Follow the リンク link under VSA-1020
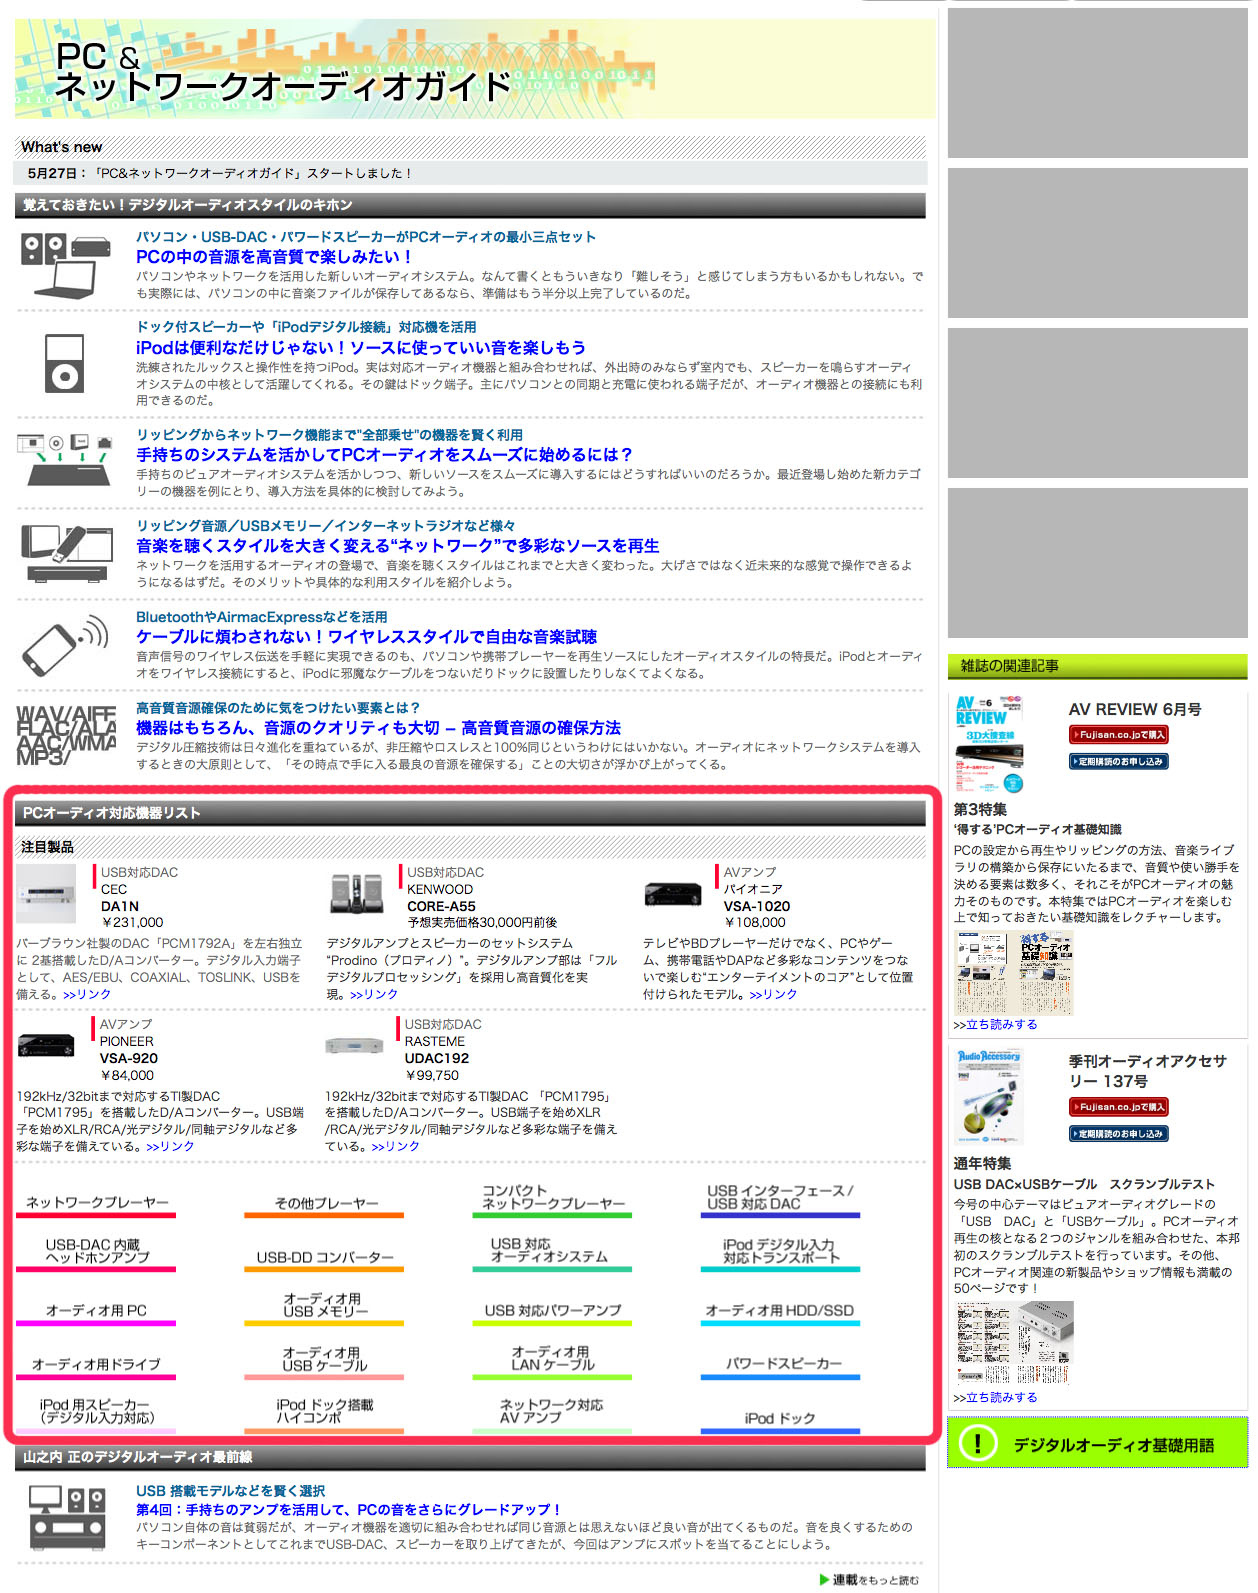The width and height of the screenshot is (1258, 1593). [773, 994]
